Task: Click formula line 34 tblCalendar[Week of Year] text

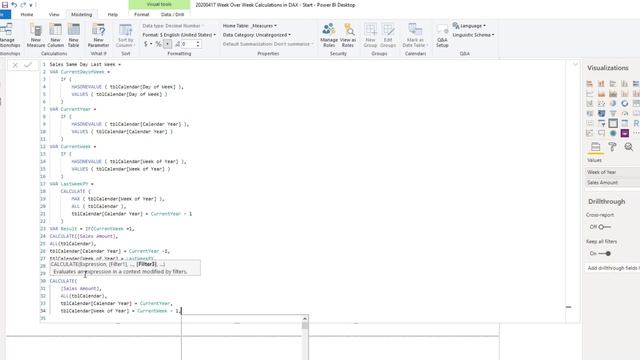Action: tap(95, 311)
